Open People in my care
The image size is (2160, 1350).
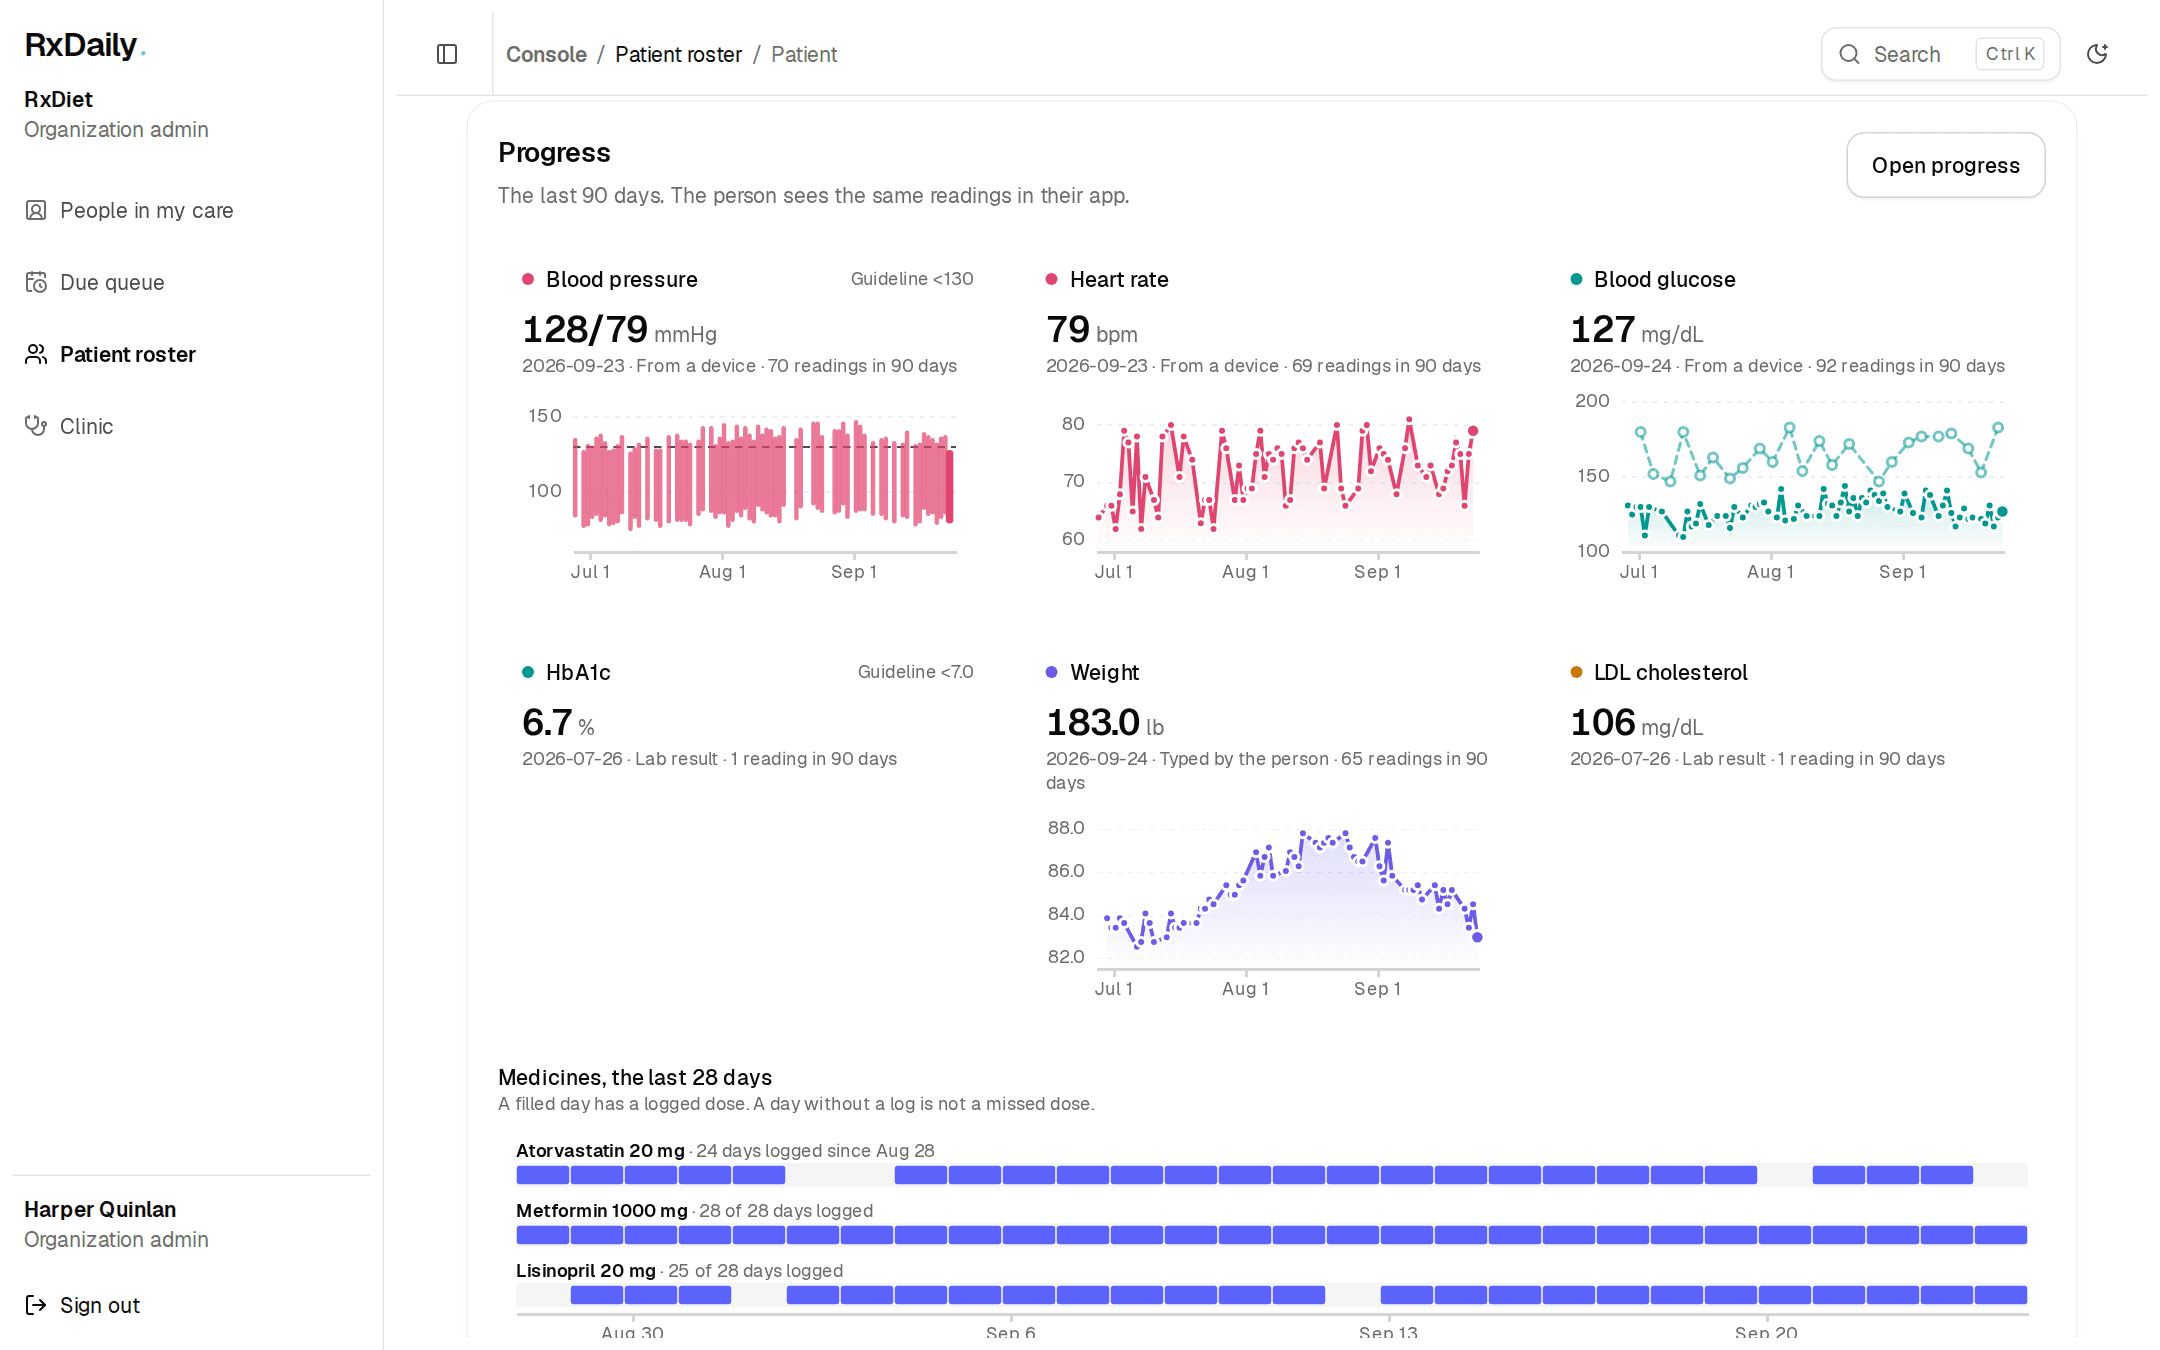(x=191, y=210)
